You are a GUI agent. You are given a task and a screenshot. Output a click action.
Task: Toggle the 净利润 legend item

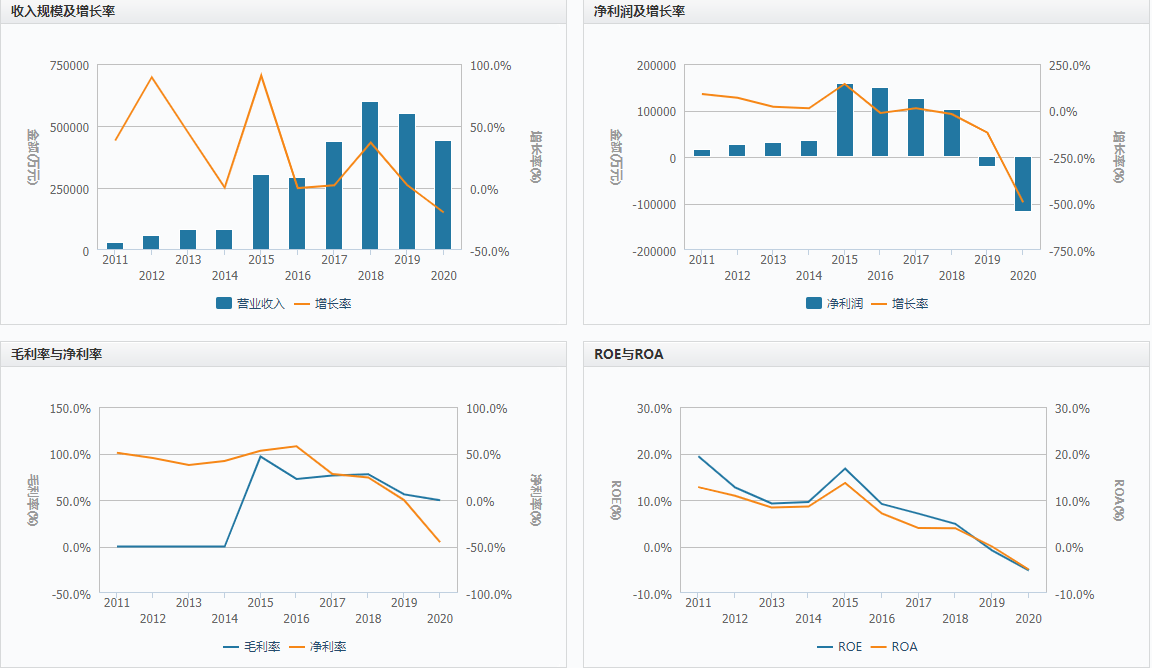835,304
